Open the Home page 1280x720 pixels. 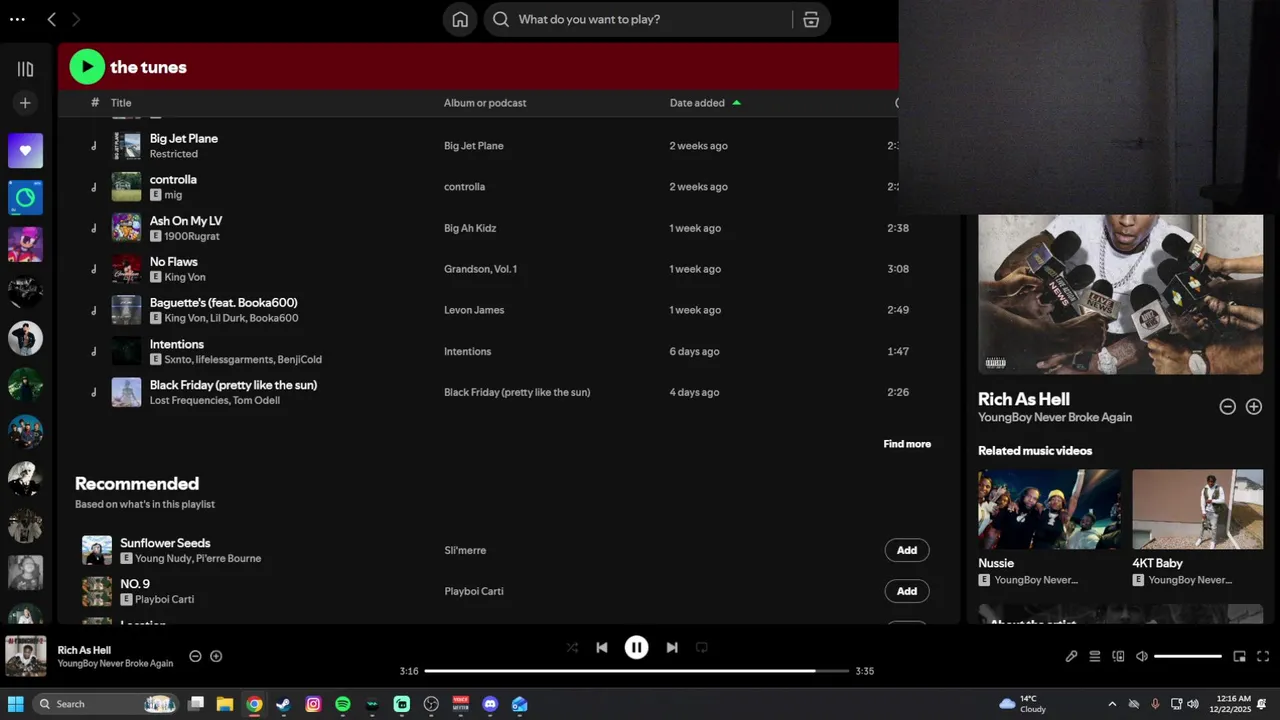pos(460,19)
